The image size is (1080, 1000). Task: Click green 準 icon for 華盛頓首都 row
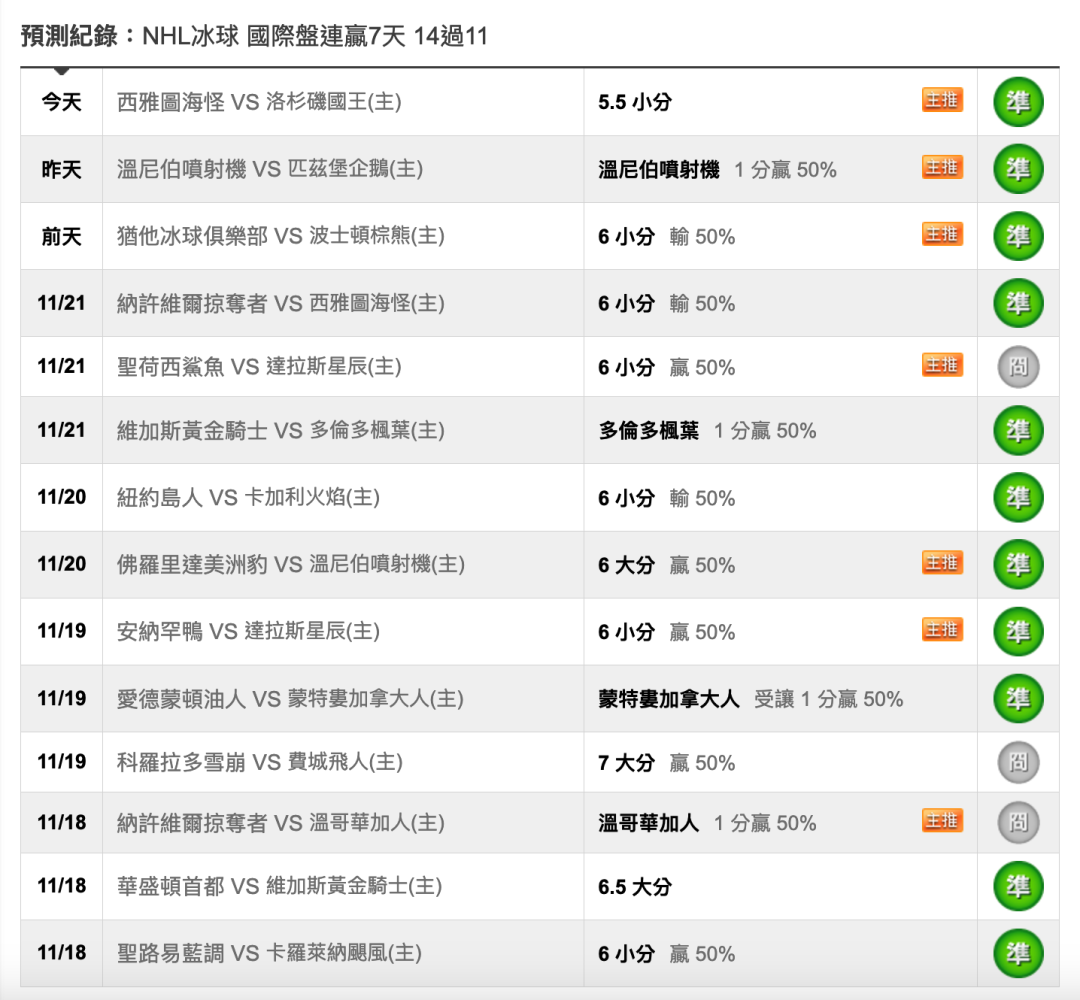tap(1018, 886)
